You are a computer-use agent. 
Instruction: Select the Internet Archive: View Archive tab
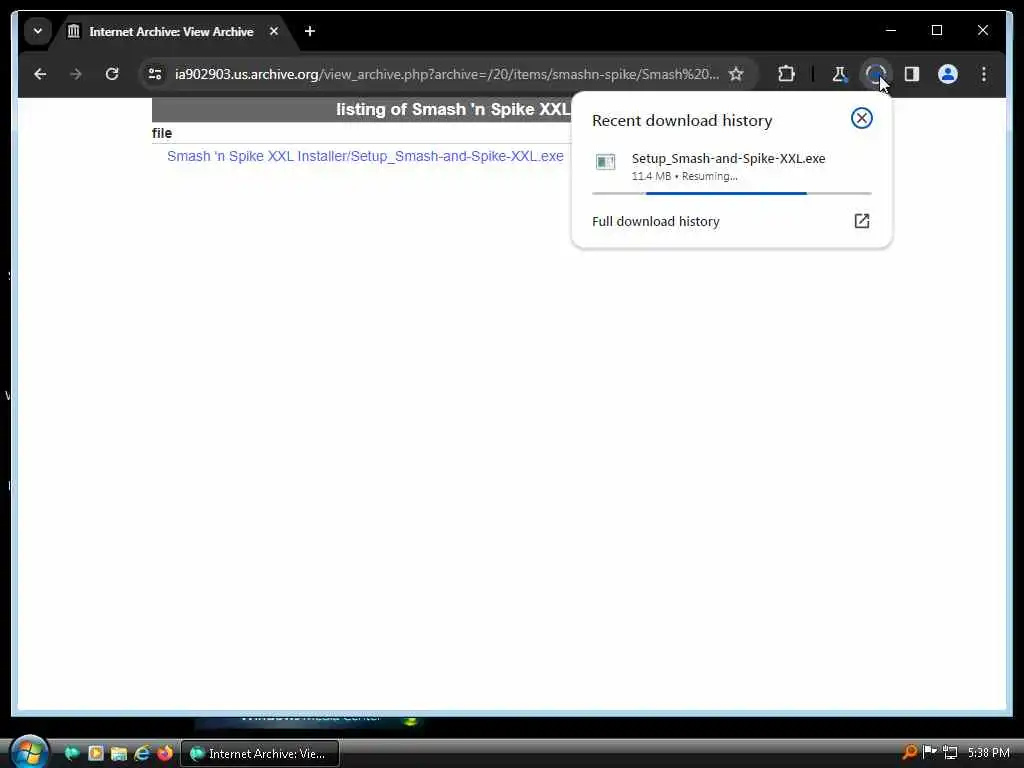tap(172, 31)
